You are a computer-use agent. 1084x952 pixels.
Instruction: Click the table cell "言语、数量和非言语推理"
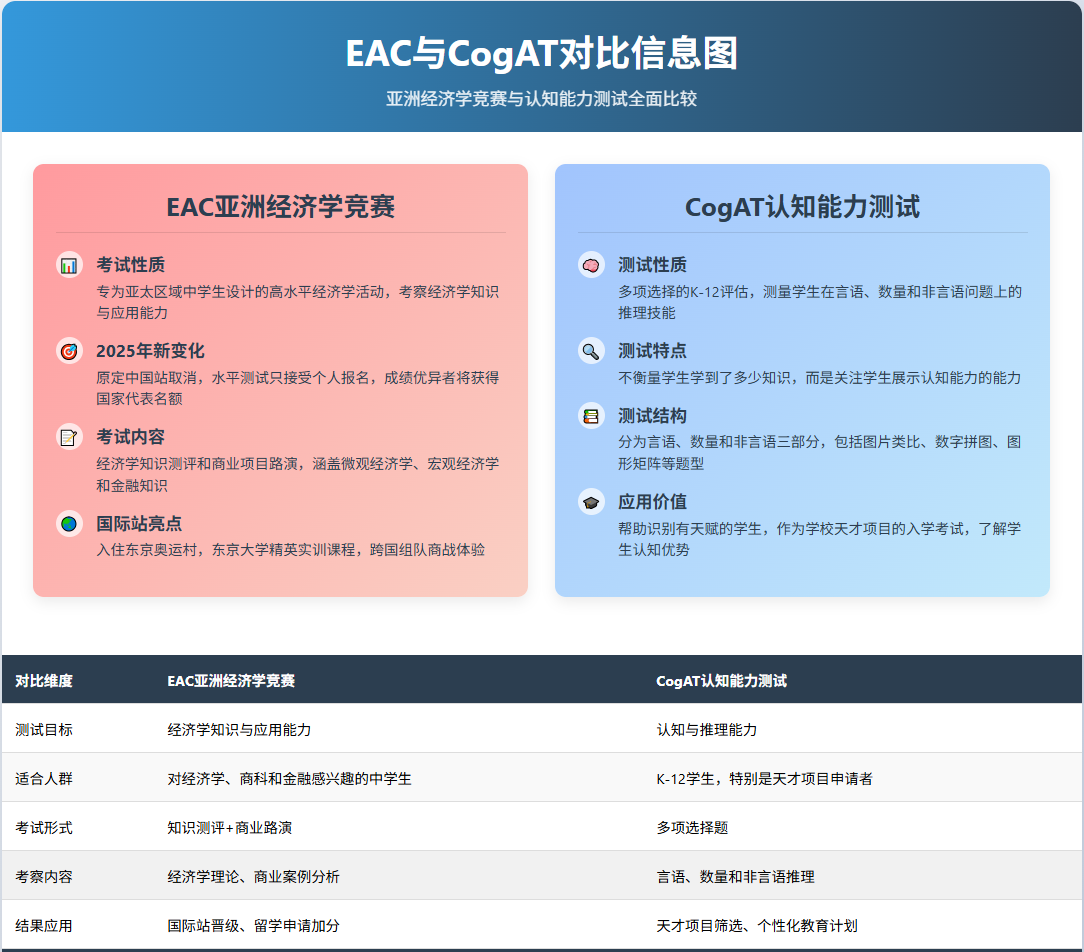tap(736, 877)
